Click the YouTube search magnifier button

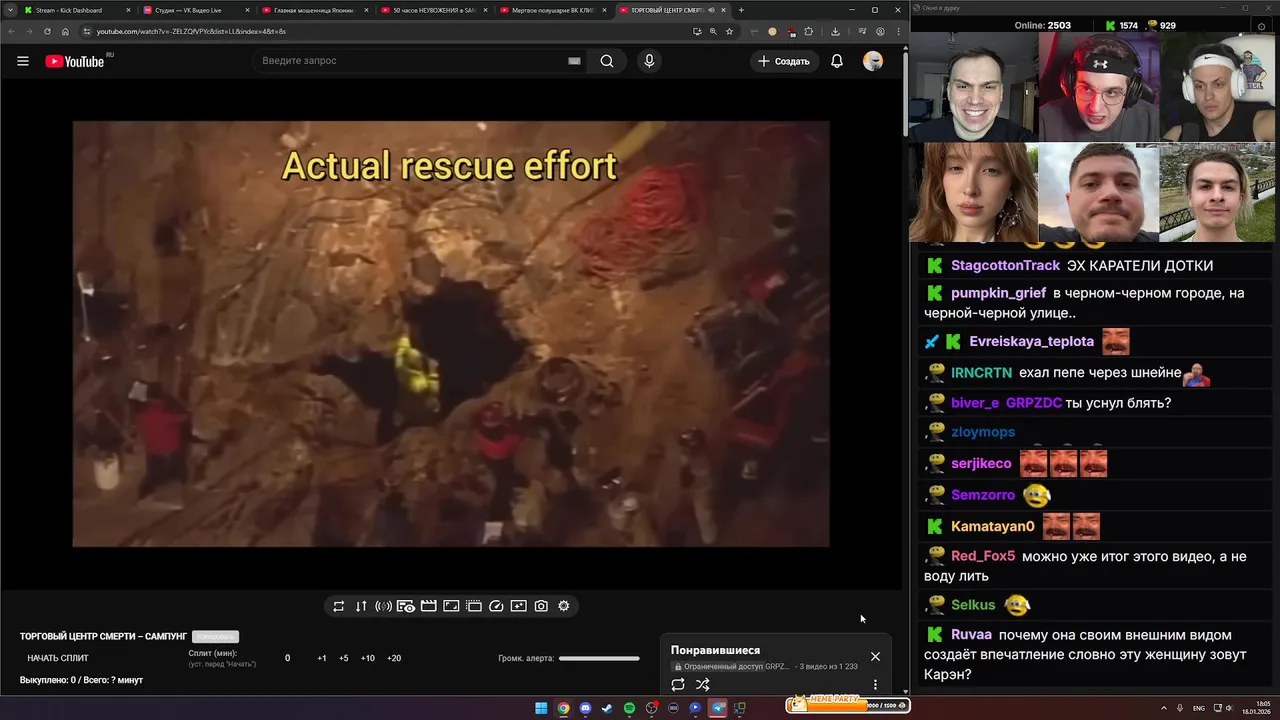tap(607, 61)
